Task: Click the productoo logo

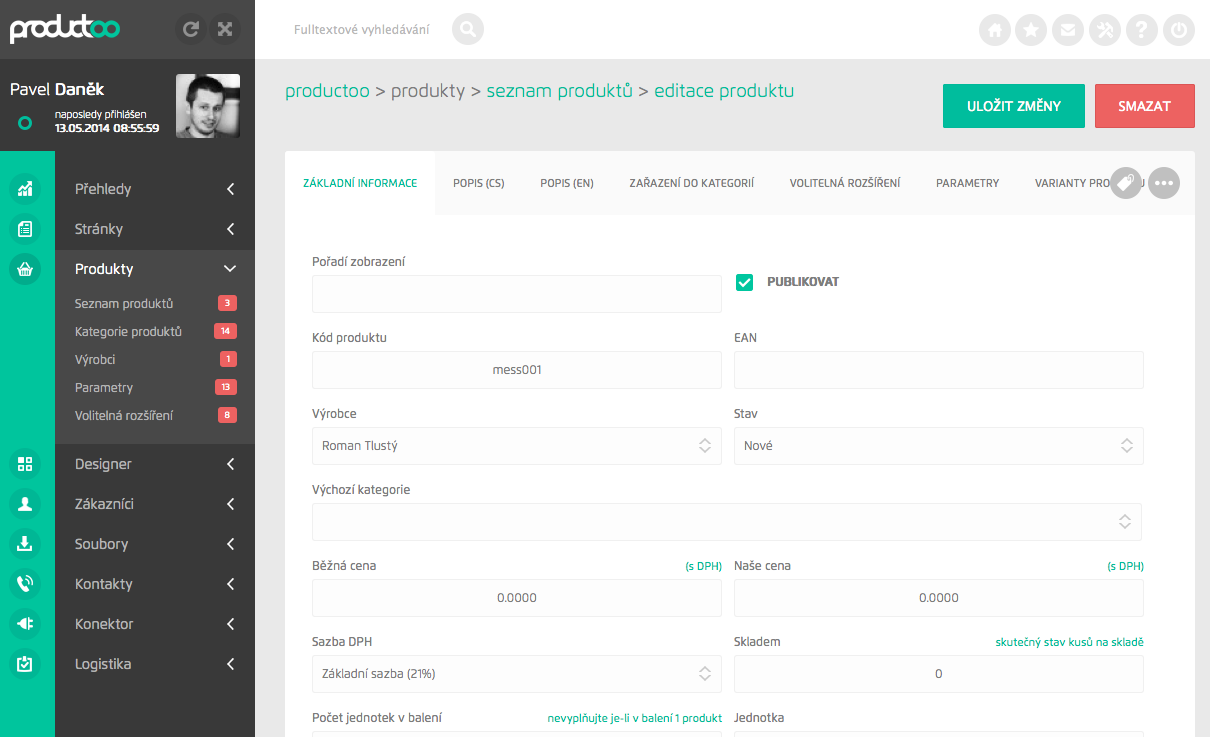Action: [x=65, y=29]
